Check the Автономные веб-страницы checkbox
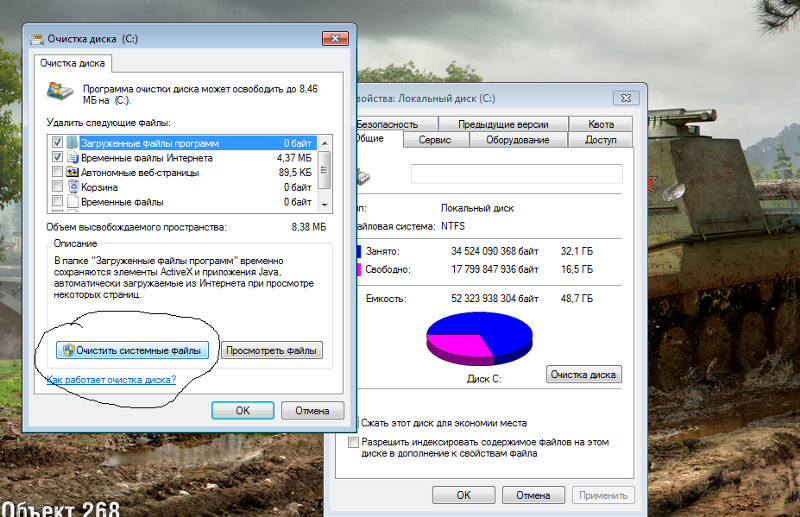 (57, 172)
